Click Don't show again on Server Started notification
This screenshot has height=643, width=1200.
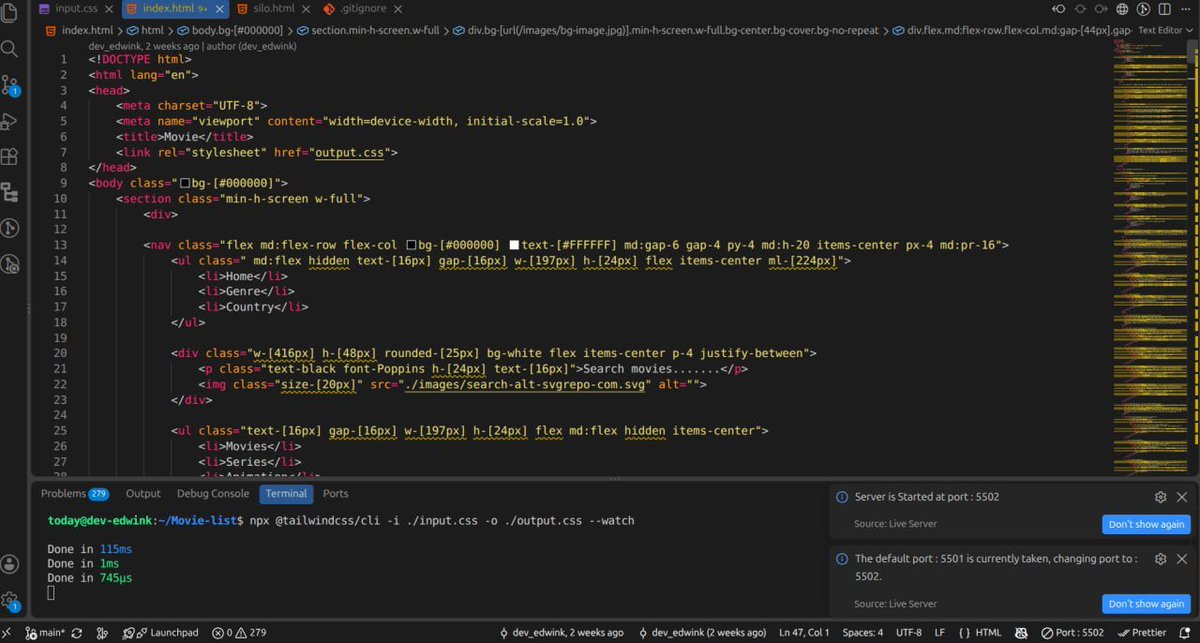pyautogui.click(x=1146, y=524)
